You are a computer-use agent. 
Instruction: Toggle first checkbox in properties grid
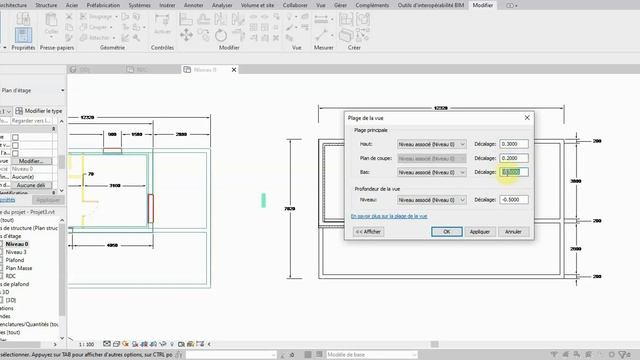pyautogui.click(x=16, y=138)
